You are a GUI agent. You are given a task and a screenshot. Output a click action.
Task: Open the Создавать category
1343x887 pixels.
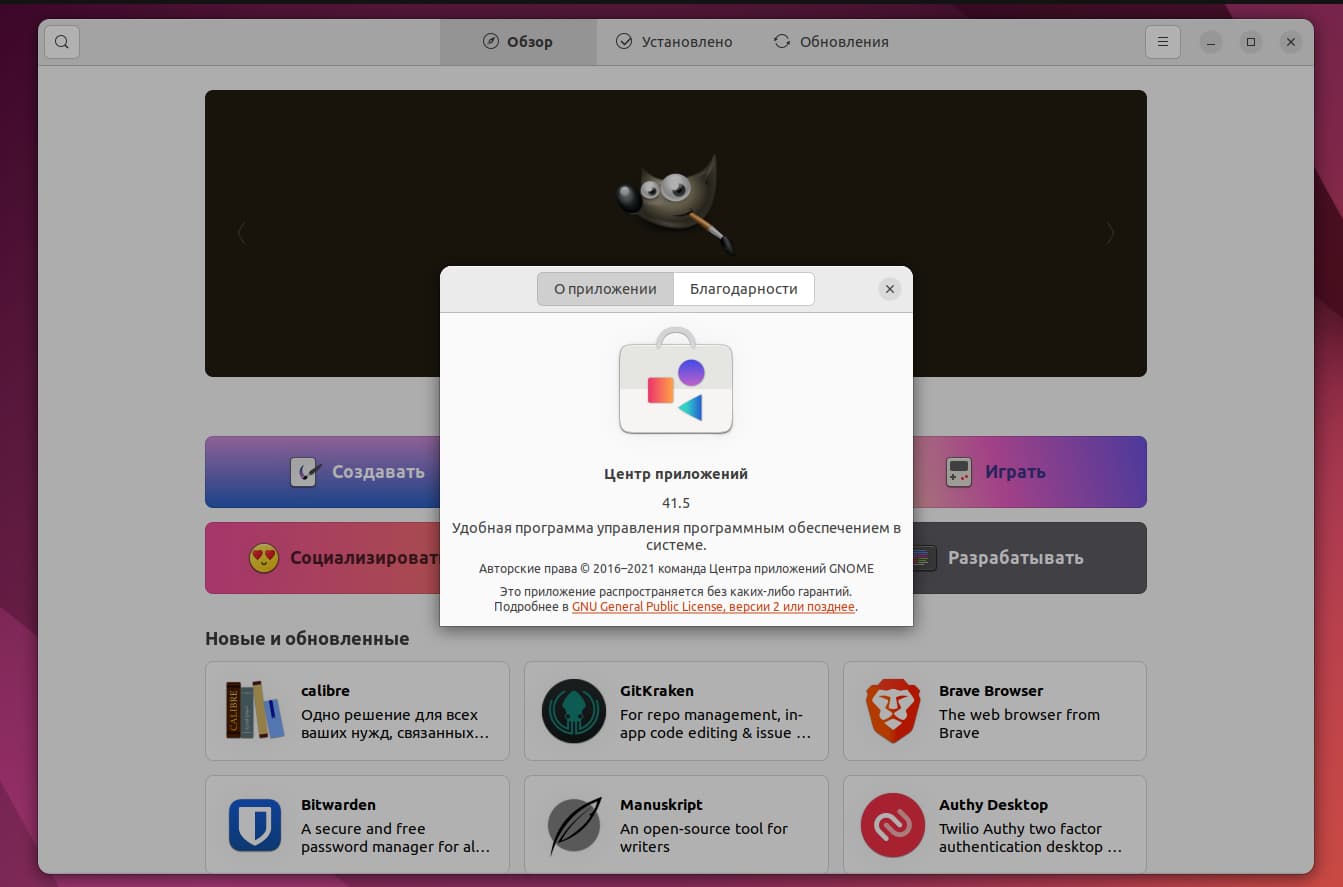pos(323,472)
